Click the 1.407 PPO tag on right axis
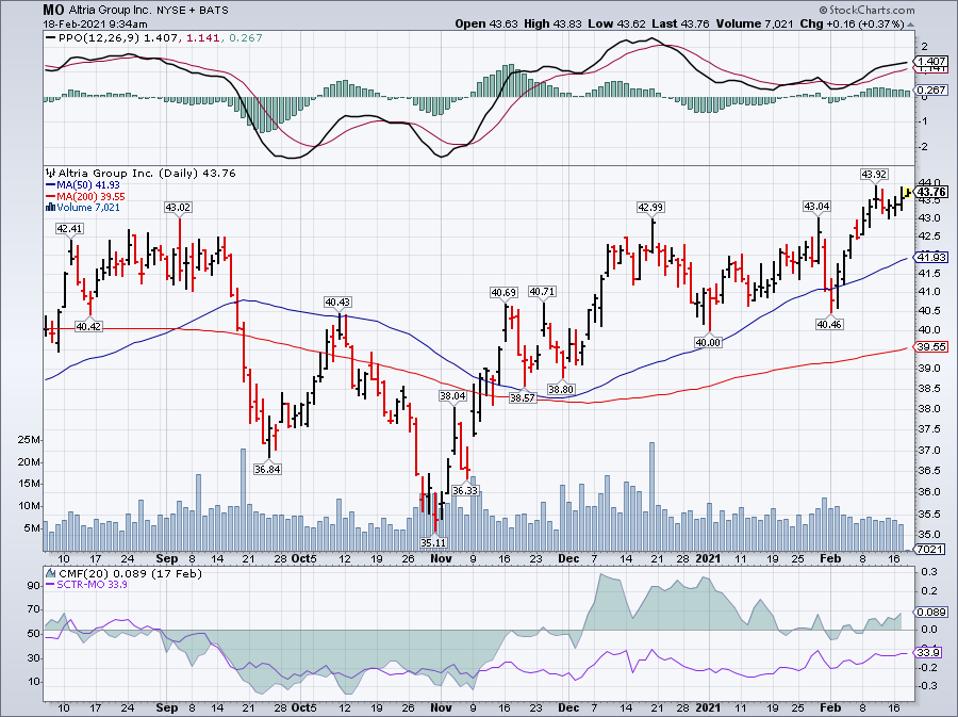Image resolution: width=958 pixels, height=717 pixels. pos(932,62)
